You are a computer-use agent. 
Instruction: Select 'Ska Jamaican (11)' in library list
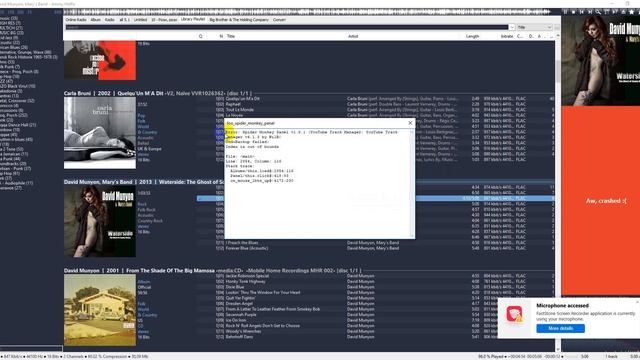click(13, 154)
